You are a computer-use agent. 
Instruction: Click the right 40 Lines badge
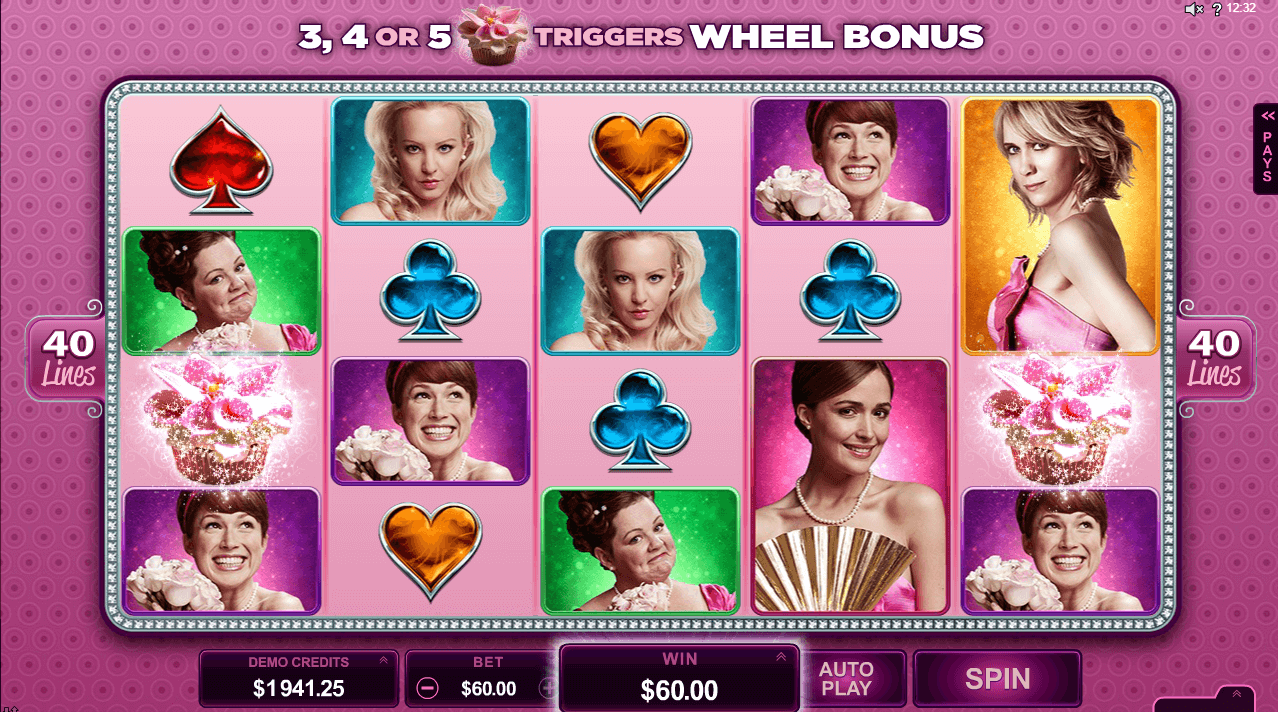click(1213, 358)
